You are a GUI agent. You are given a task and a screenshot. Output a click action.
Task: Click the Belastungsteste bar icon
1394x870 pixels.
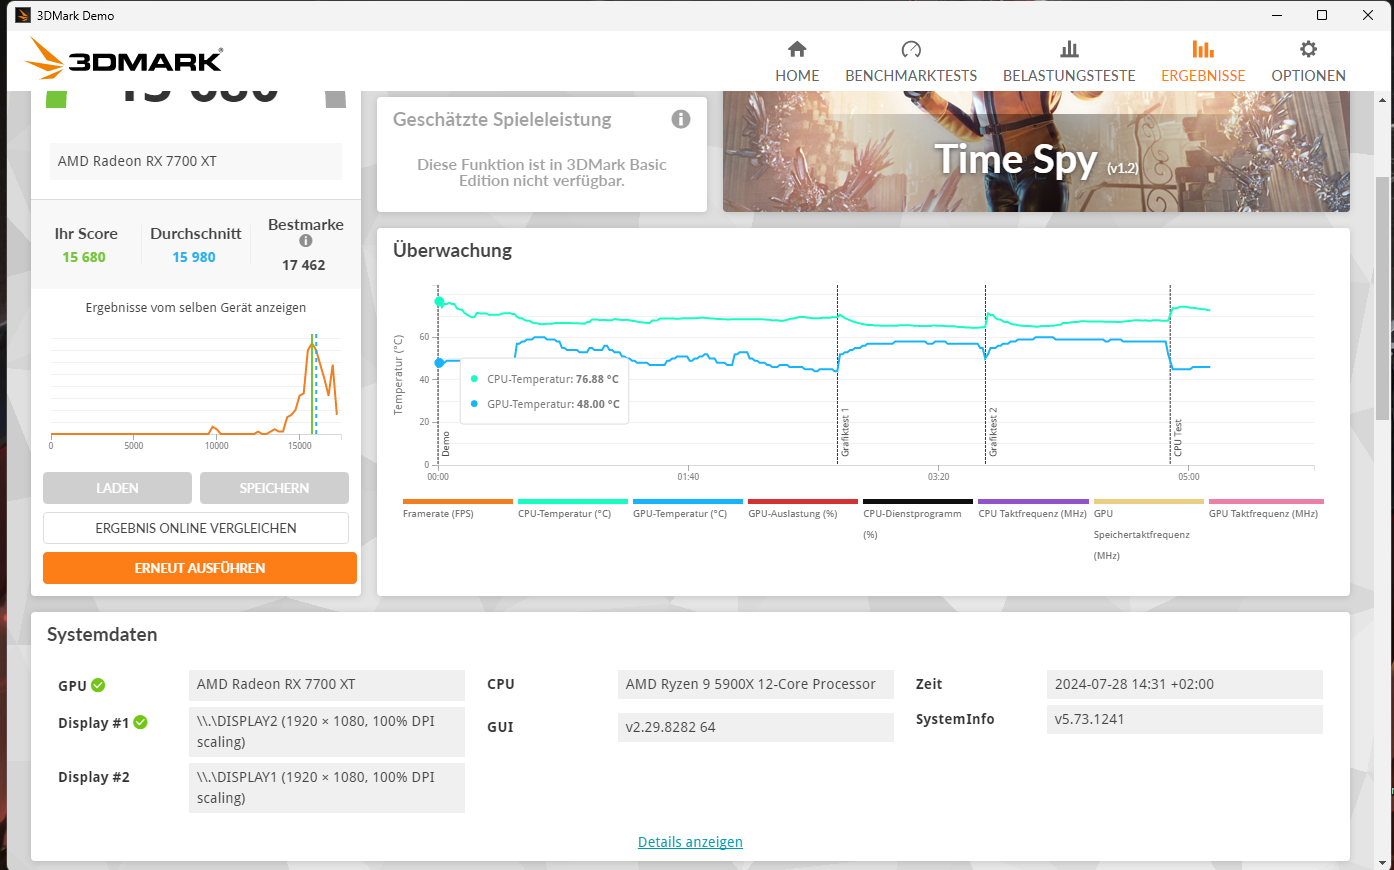(x=1069, y=49)
